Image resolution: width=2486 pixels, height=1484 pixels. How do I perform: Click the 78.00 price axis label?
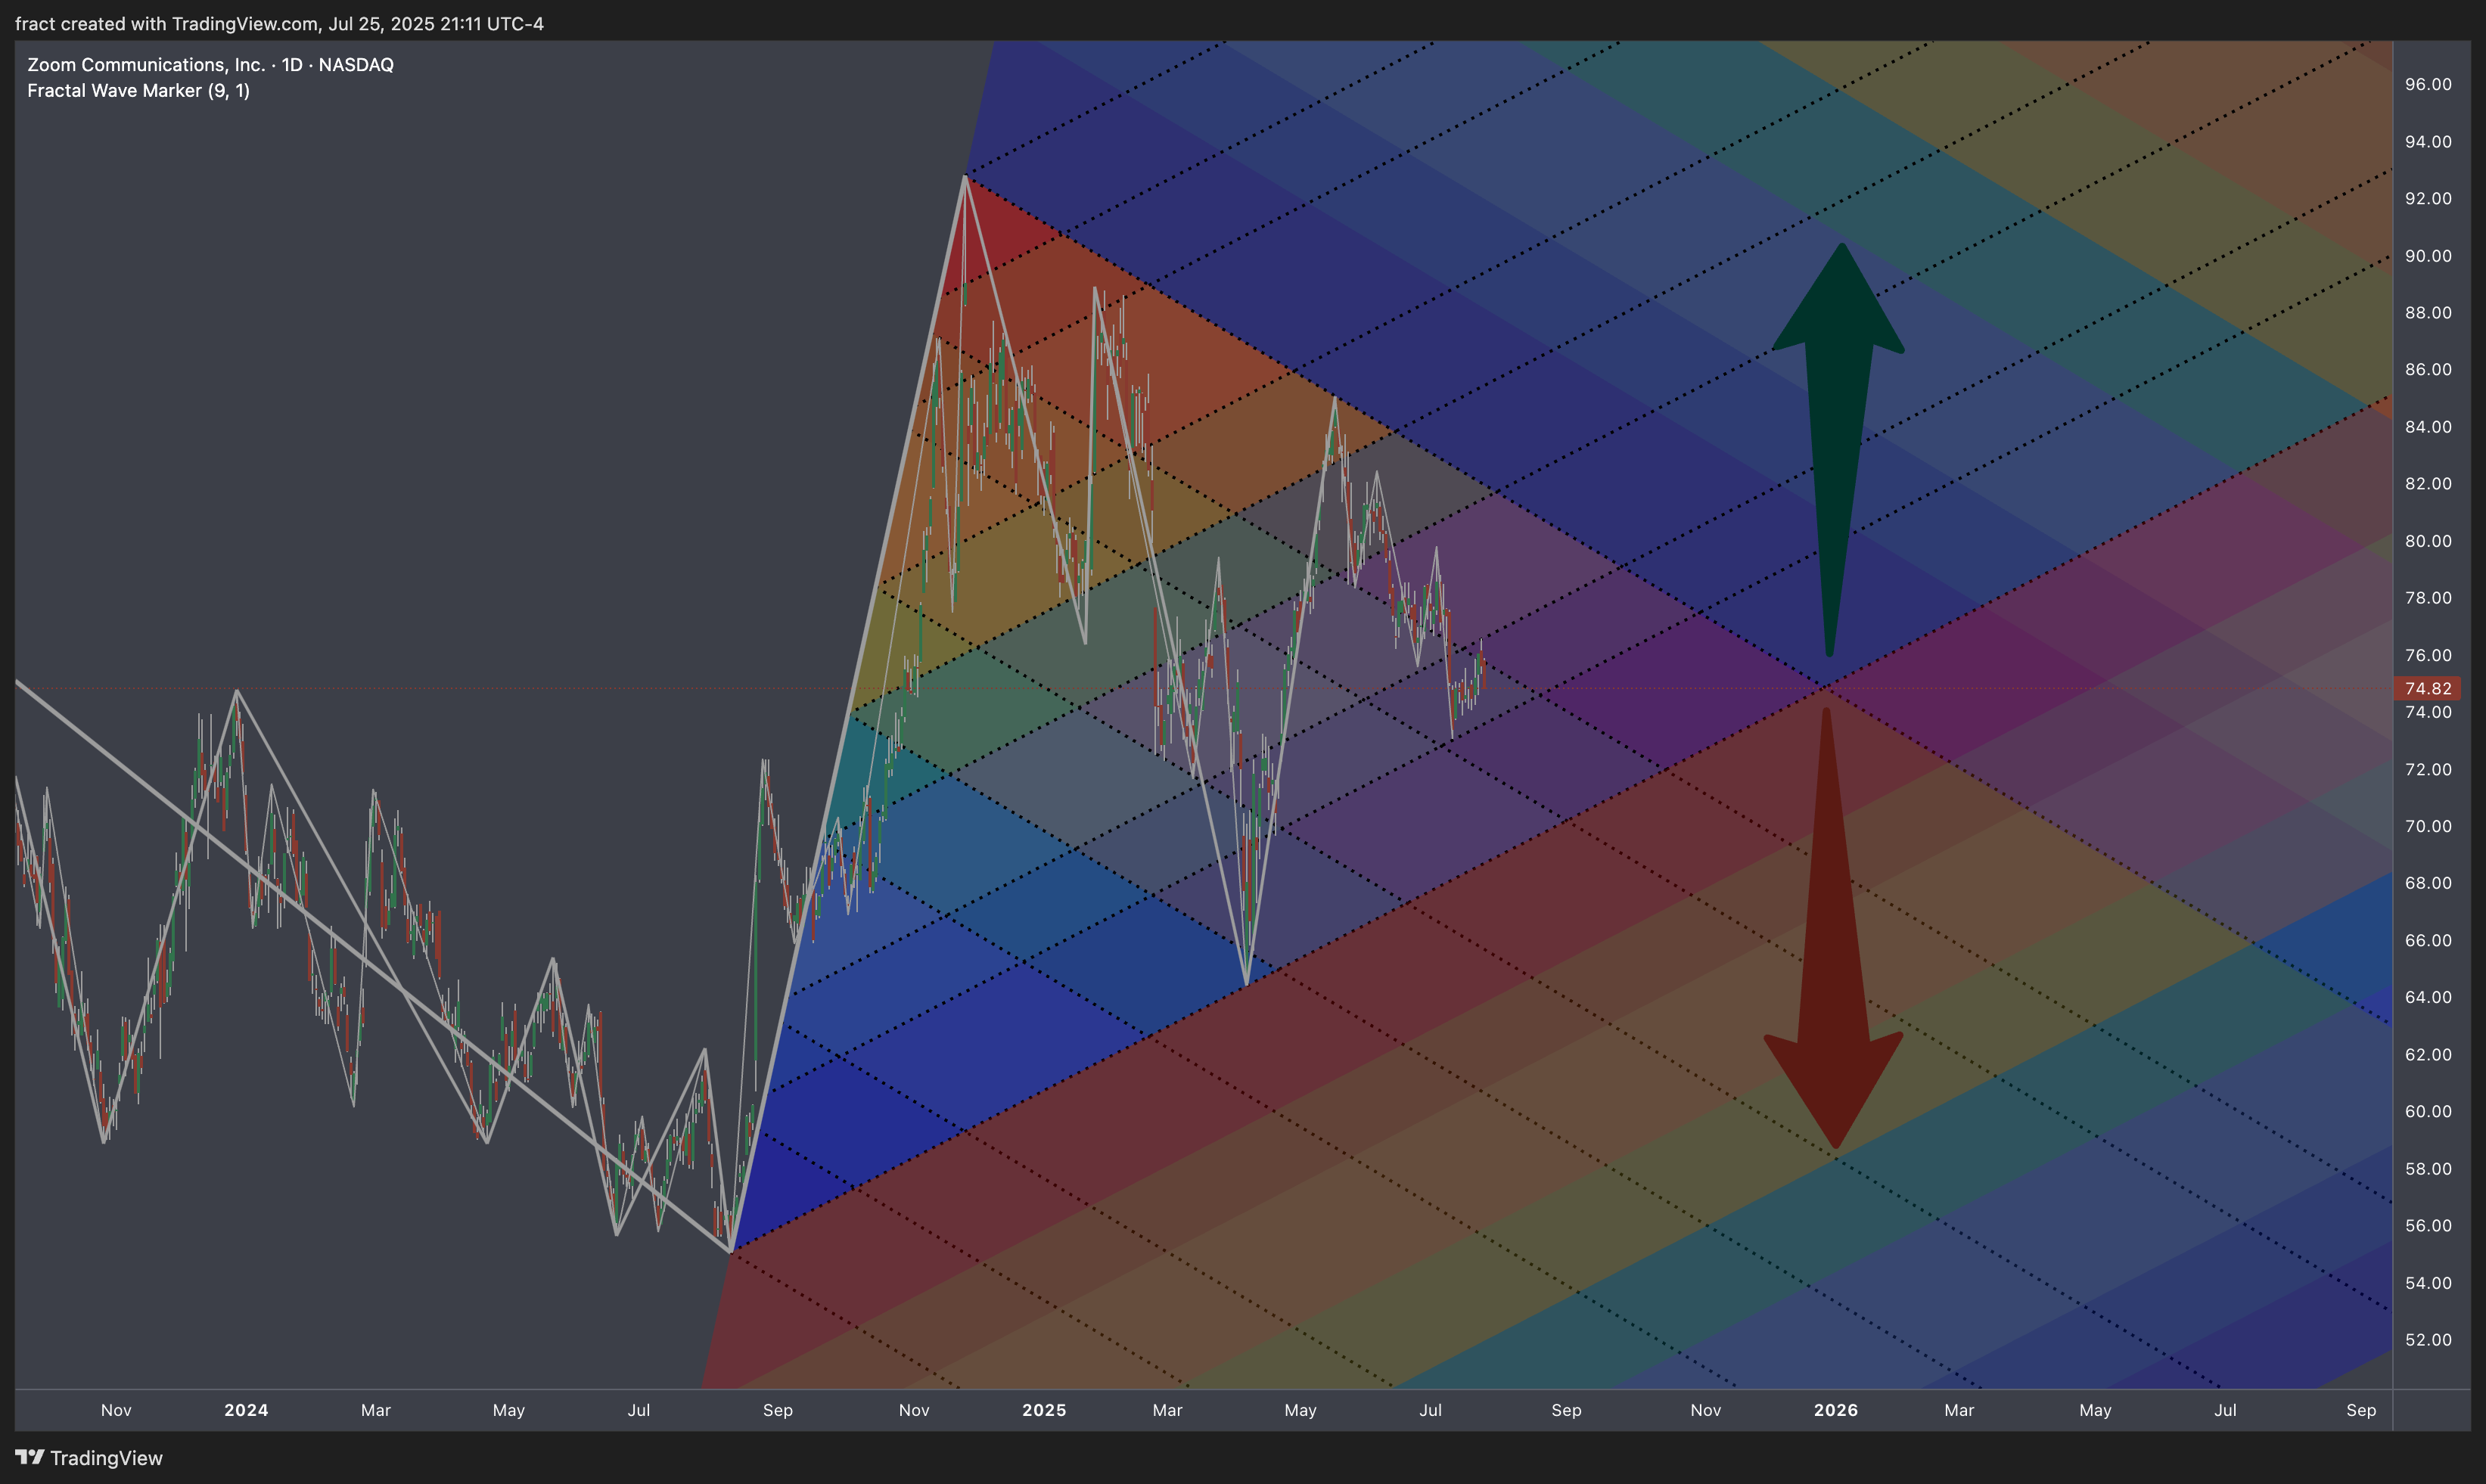2428,598
